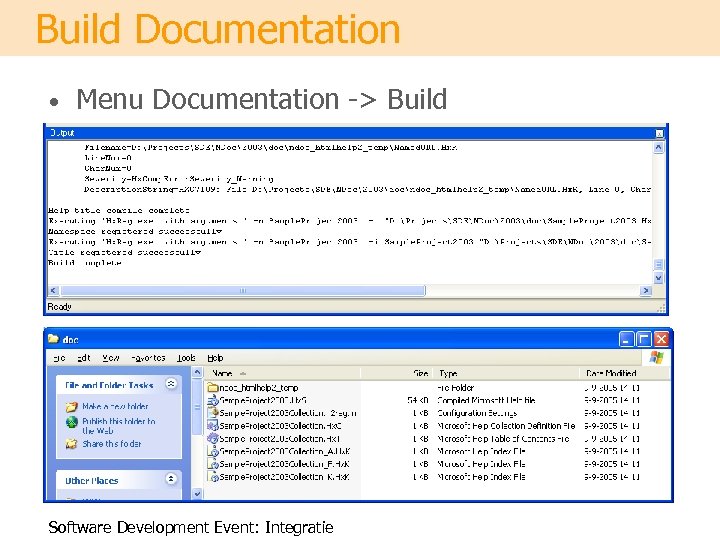Click Share this folder link
The height and width of the screenshot is (540, 720).
pos(112,444)
